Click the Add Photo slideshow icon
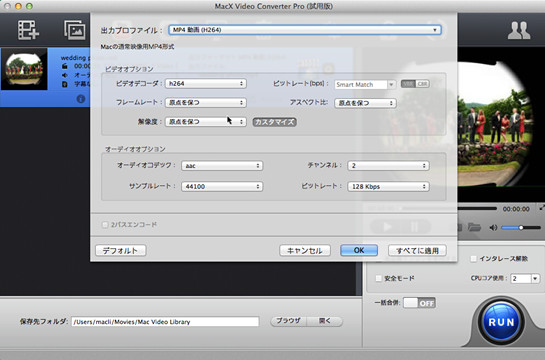Image resolution: width=545 pixels, height=360 pixels. [x=74, y=30]
